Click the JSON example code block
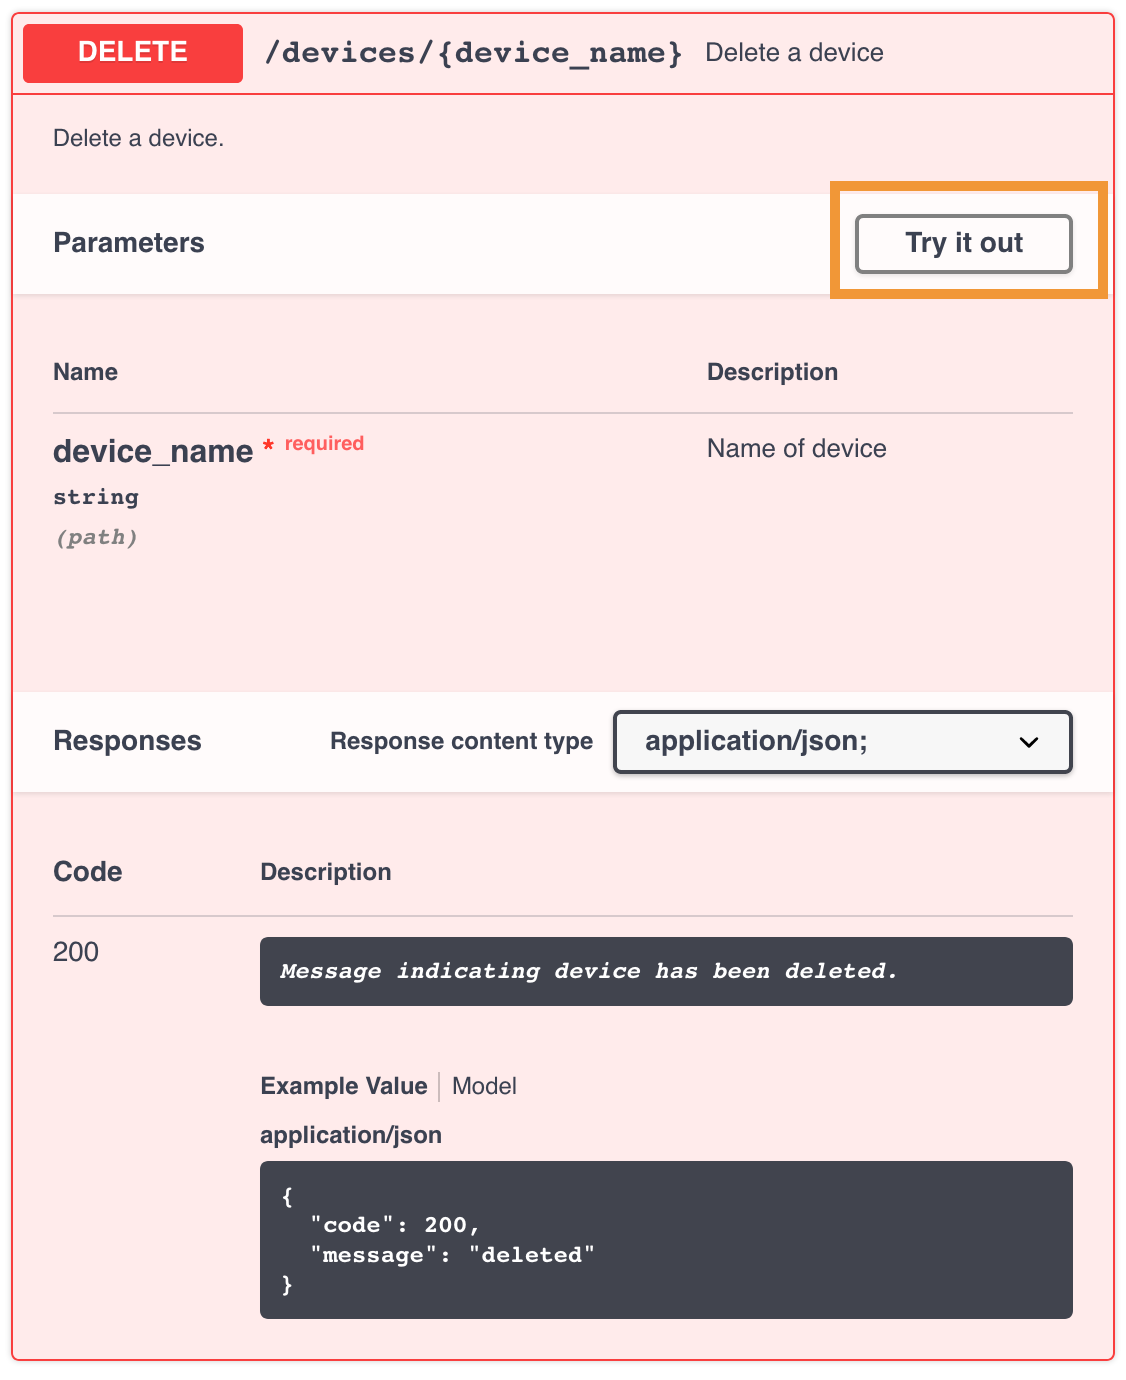The image size is (1126, 1380). click(x=665, y=1239)
